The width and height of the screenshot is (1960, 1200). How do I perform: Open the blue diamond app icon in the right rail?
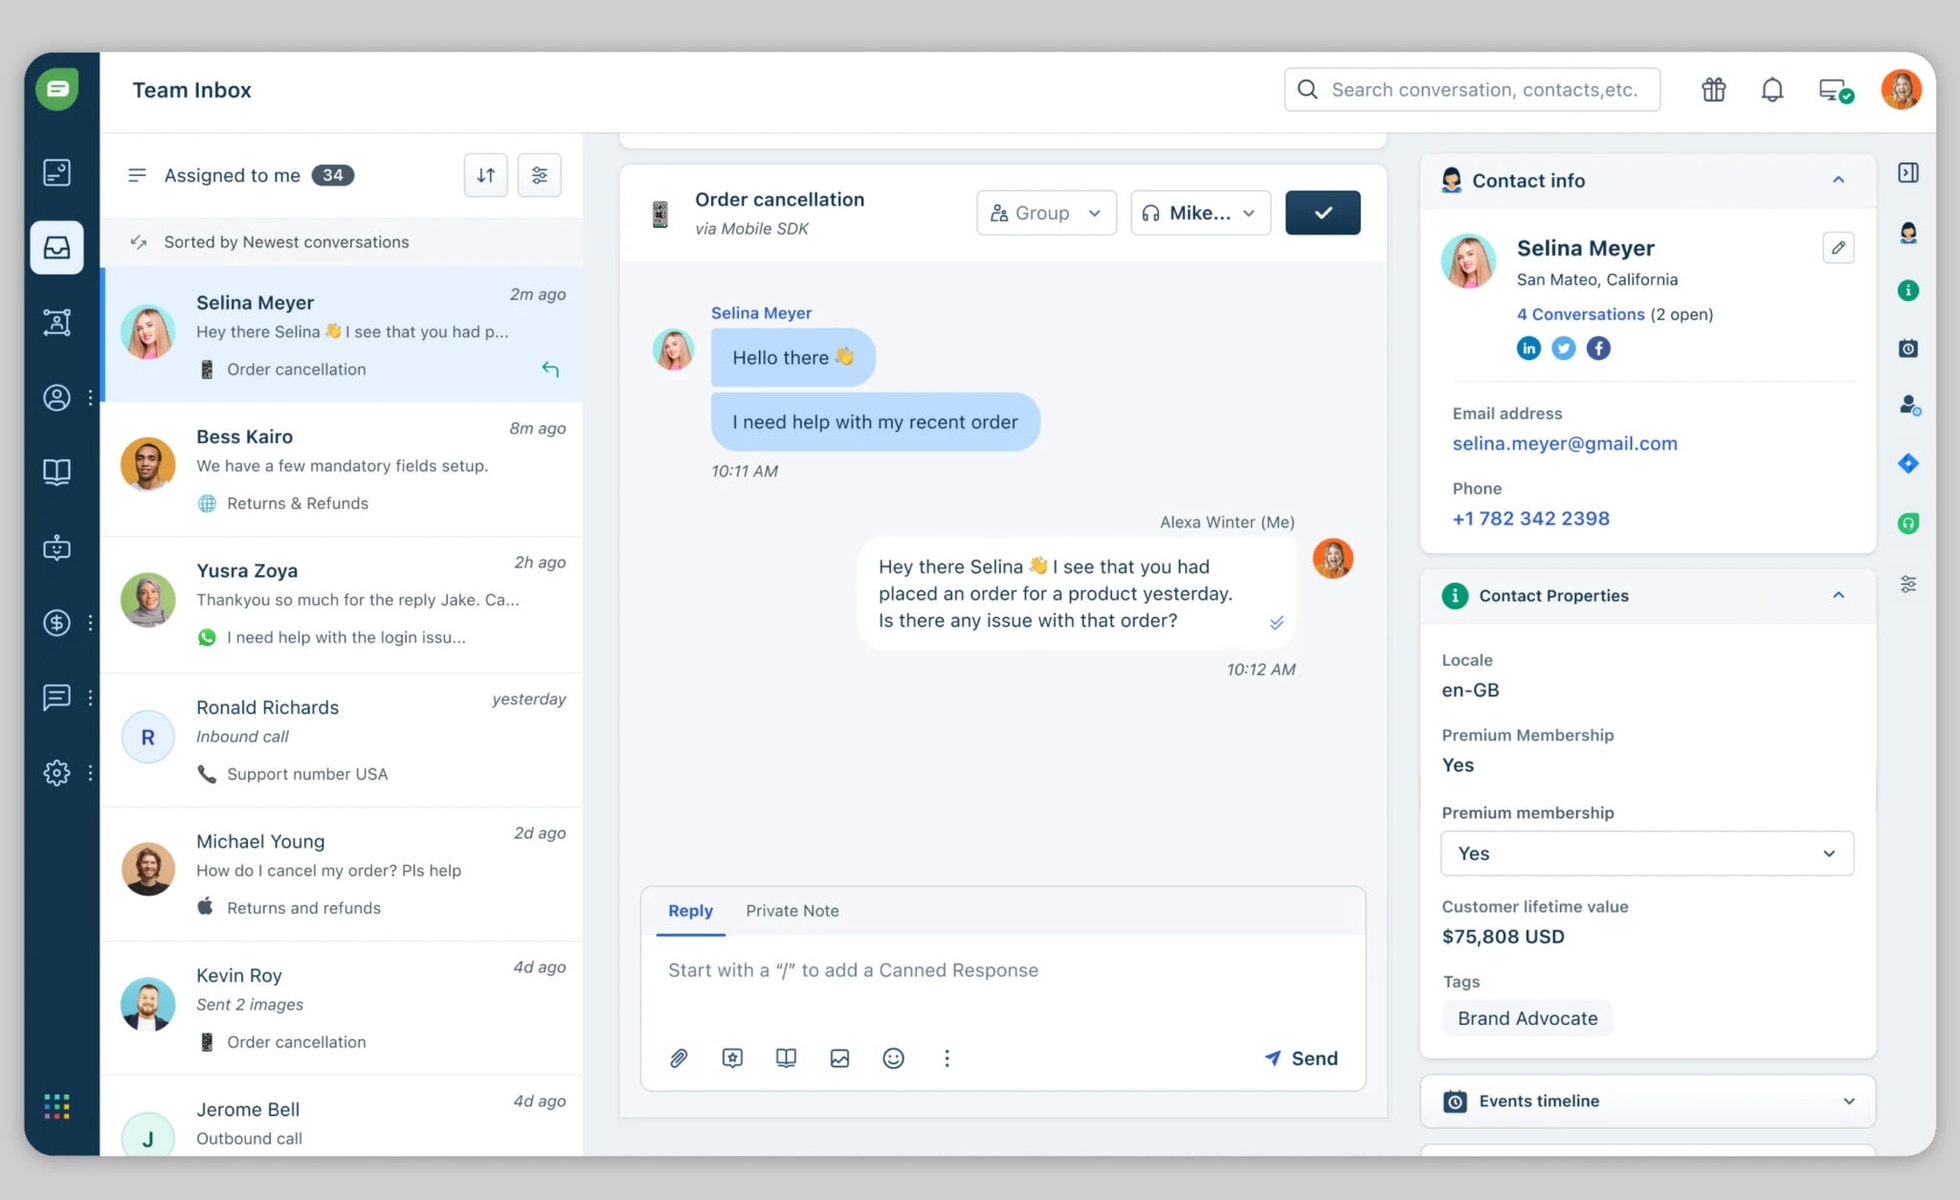(1908, 463)
